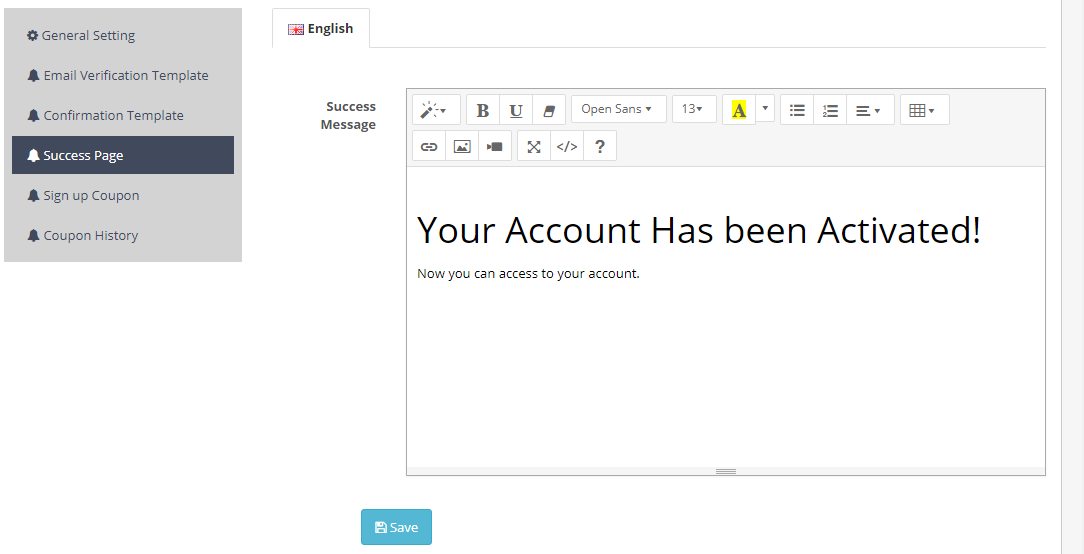Viewport: 1084px width, 554px height.
Task: Open General Setting in sidebar
Action: point(122,35)
